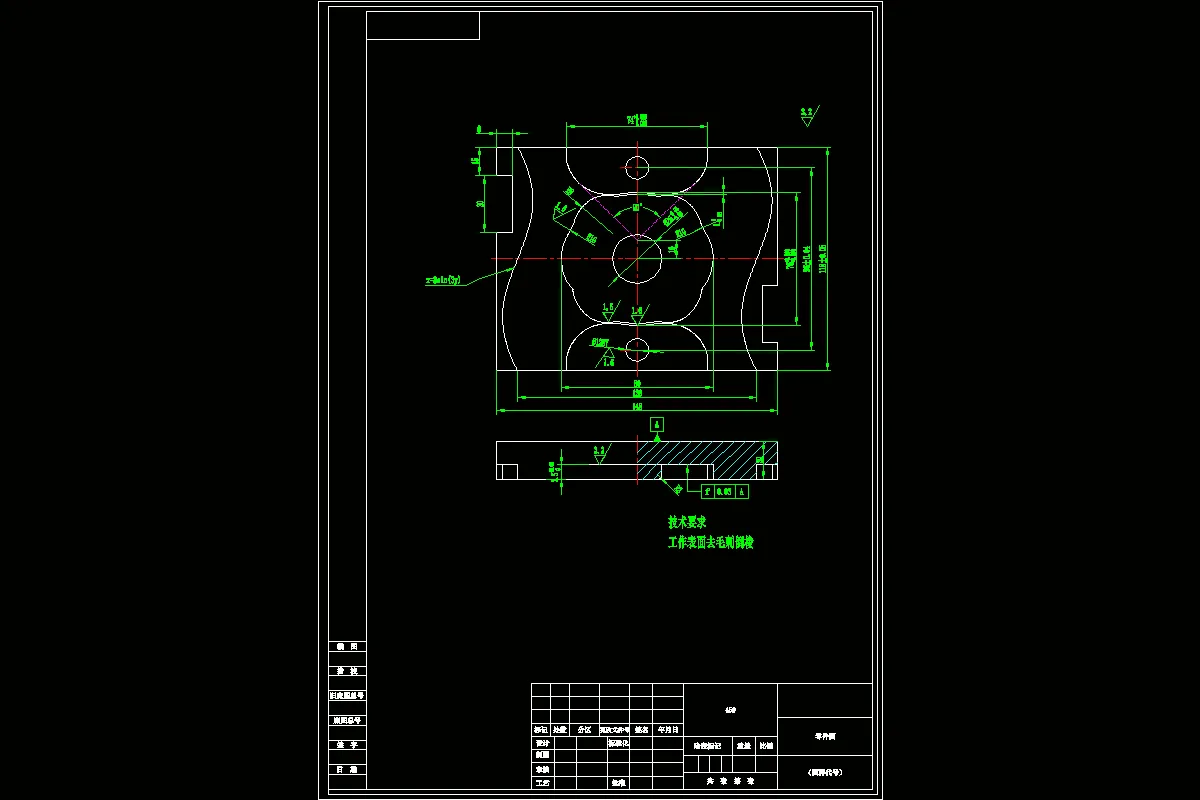The width and height of the screenshot is (1200, 800).
Task: Click the datum A box above section view
Action: (x=657, y=425)
